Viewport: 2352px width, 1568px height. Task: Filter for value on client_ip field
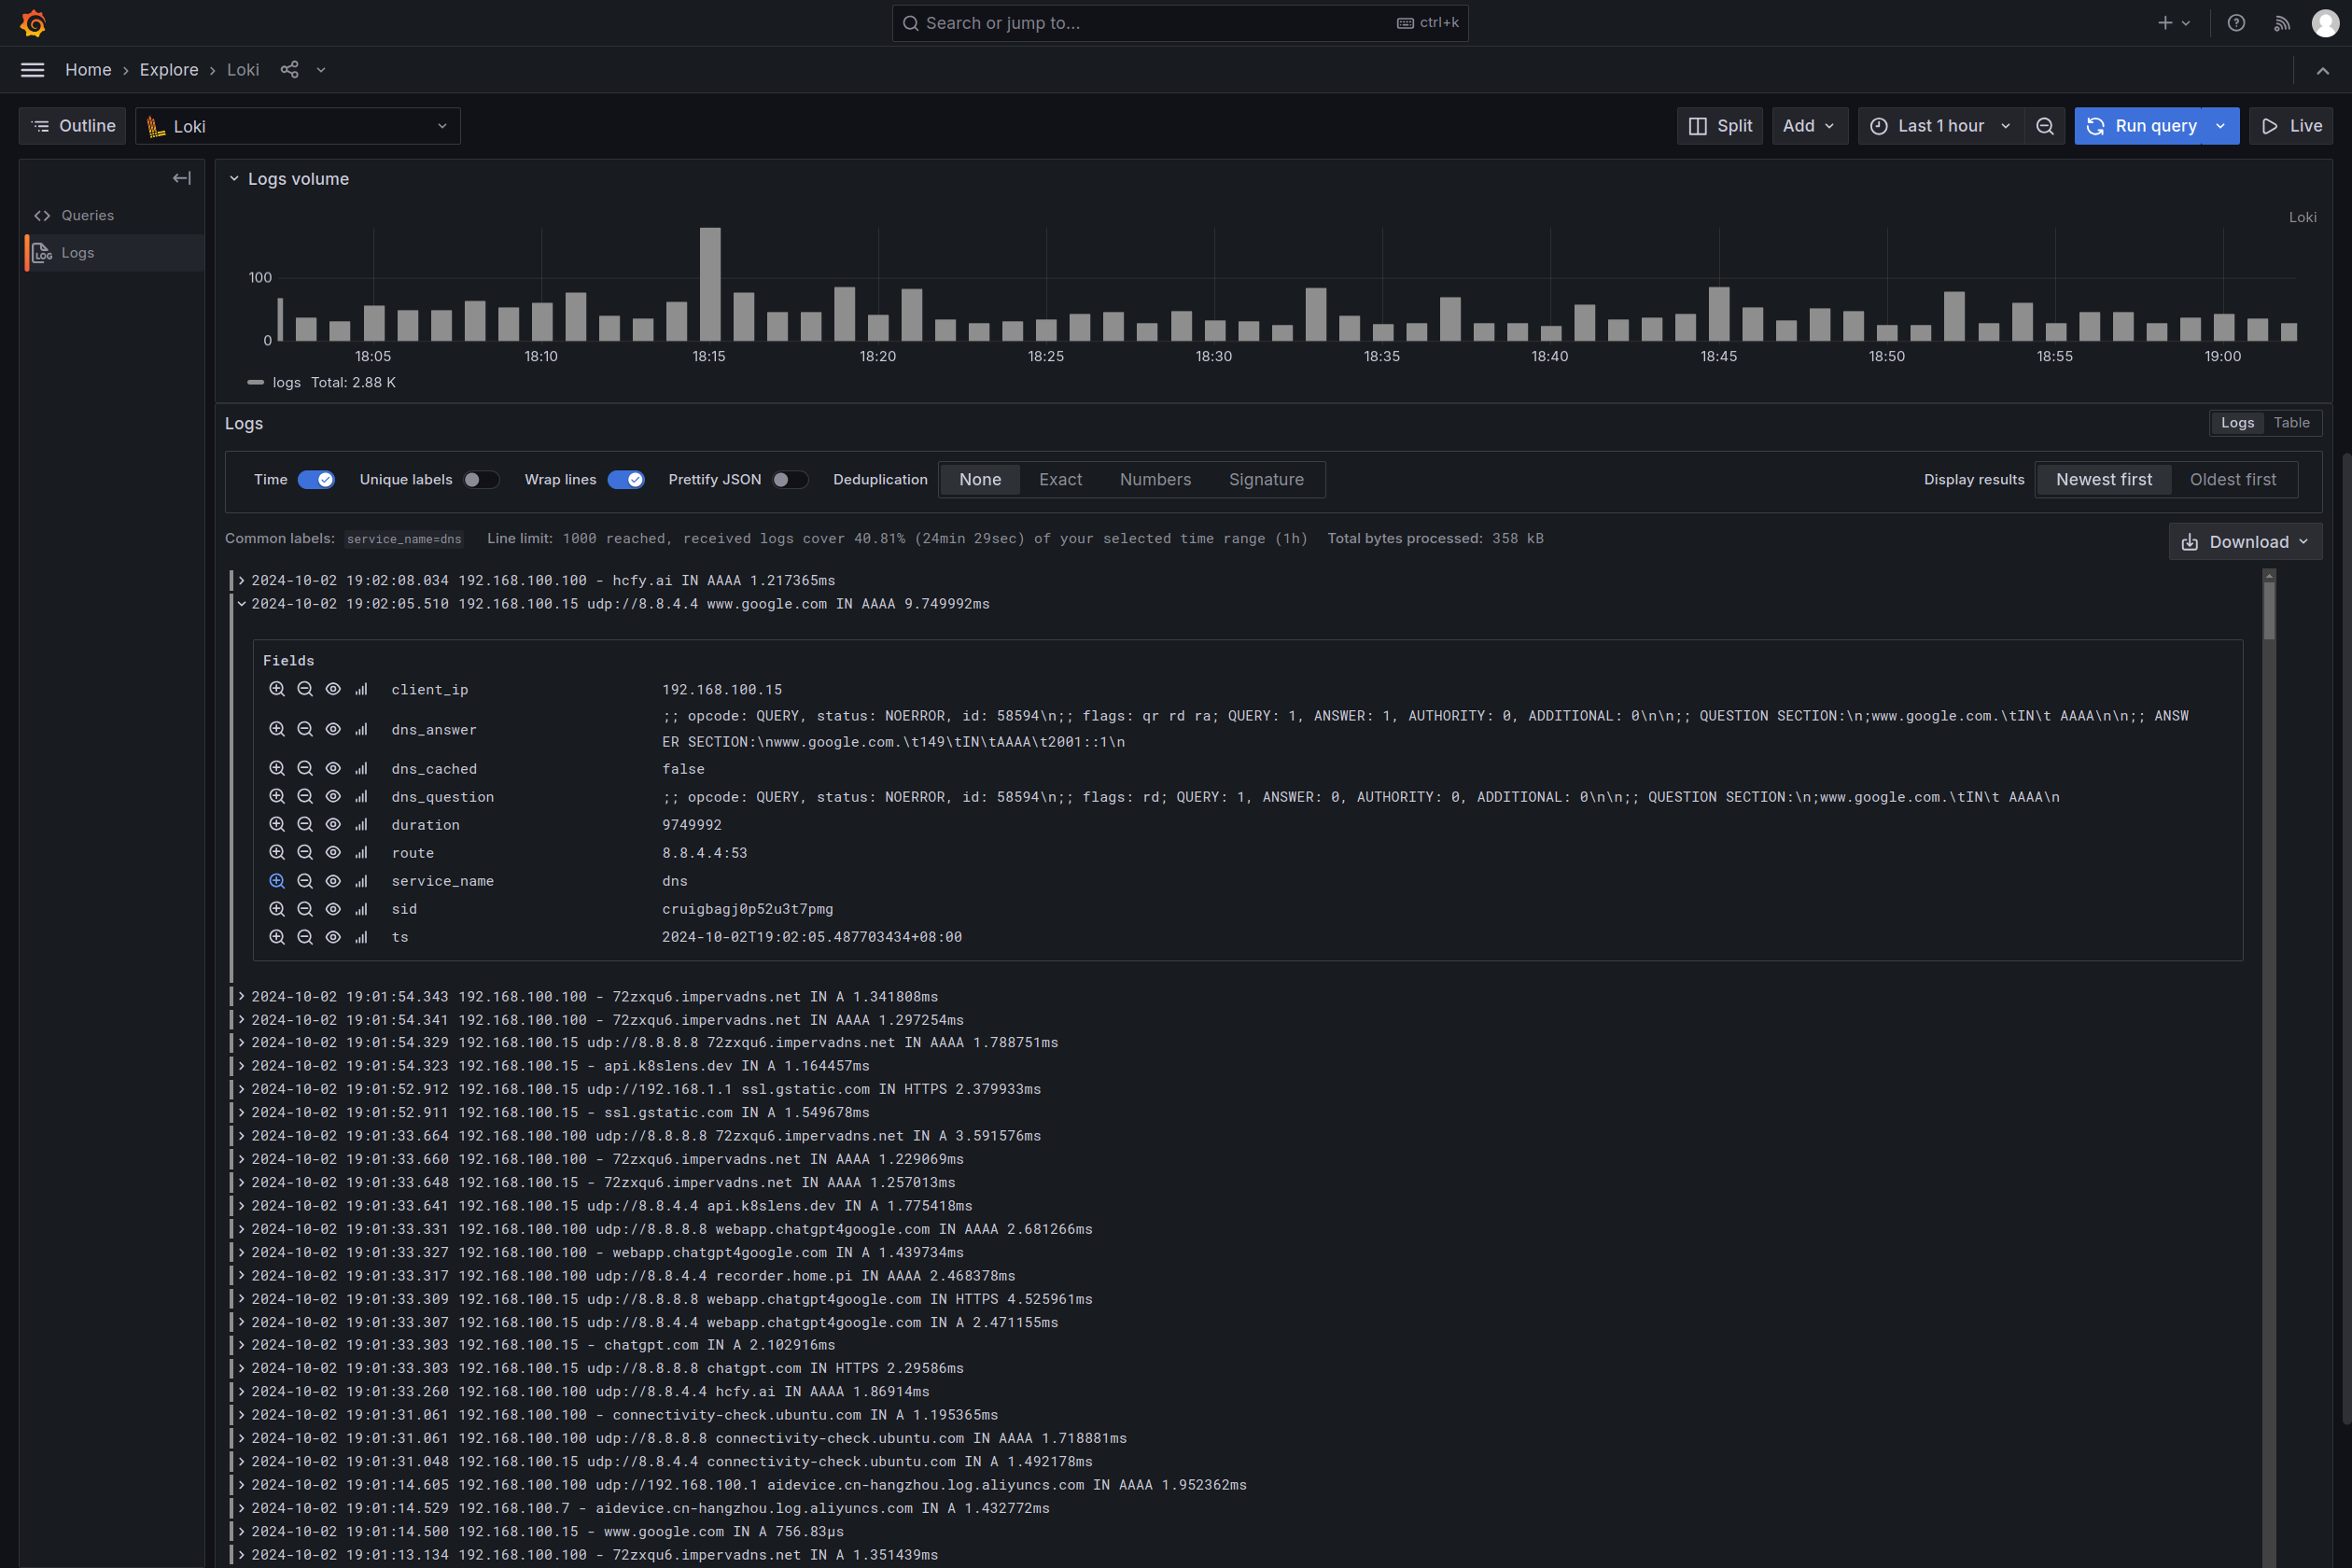277,689
